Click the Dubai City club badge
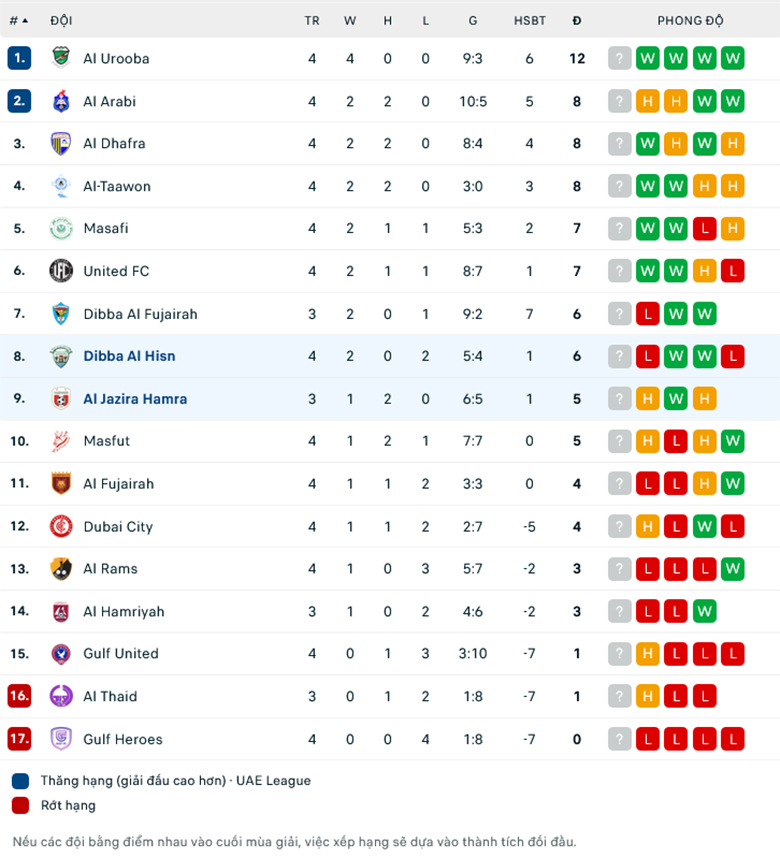The width and height of the screenshot is (780, 858). pyautogui.click(x=61, y=526)
